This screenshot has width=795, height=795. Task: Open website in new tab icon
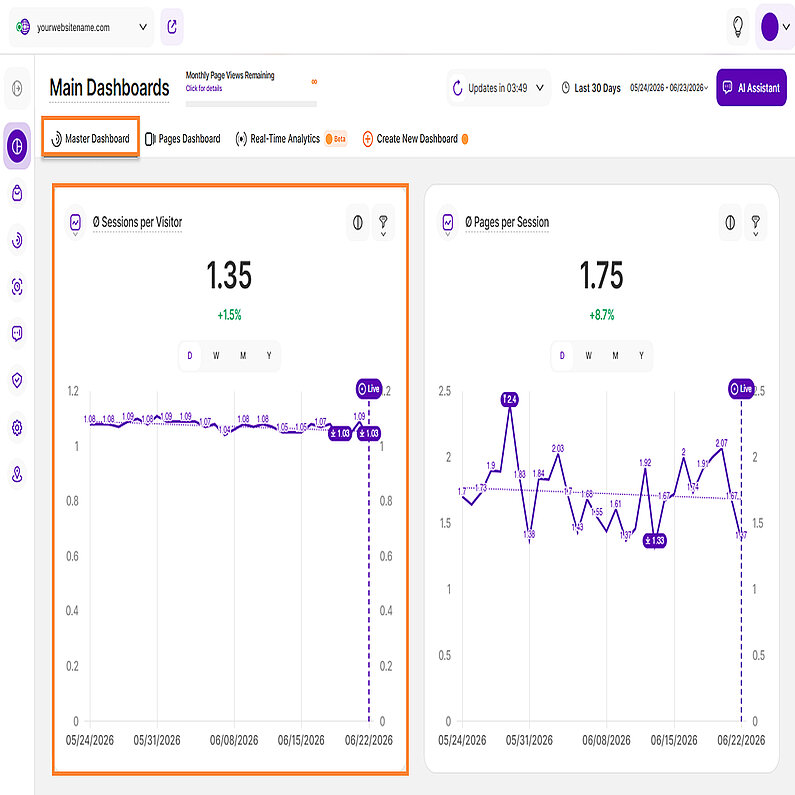[172, 27]
